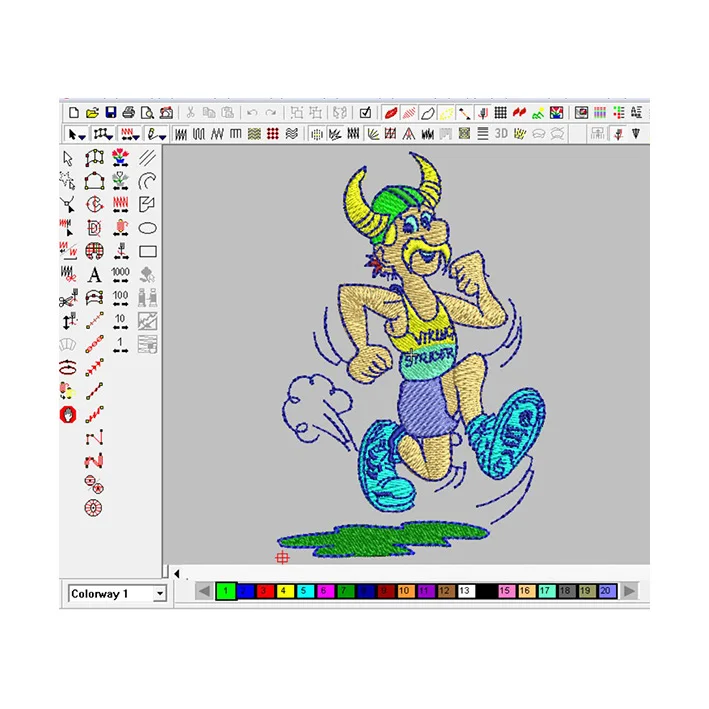Click the travel by 1000 stitches button
Image resolution: width=709 pixels, height=709 pixels.
[121, 274]
